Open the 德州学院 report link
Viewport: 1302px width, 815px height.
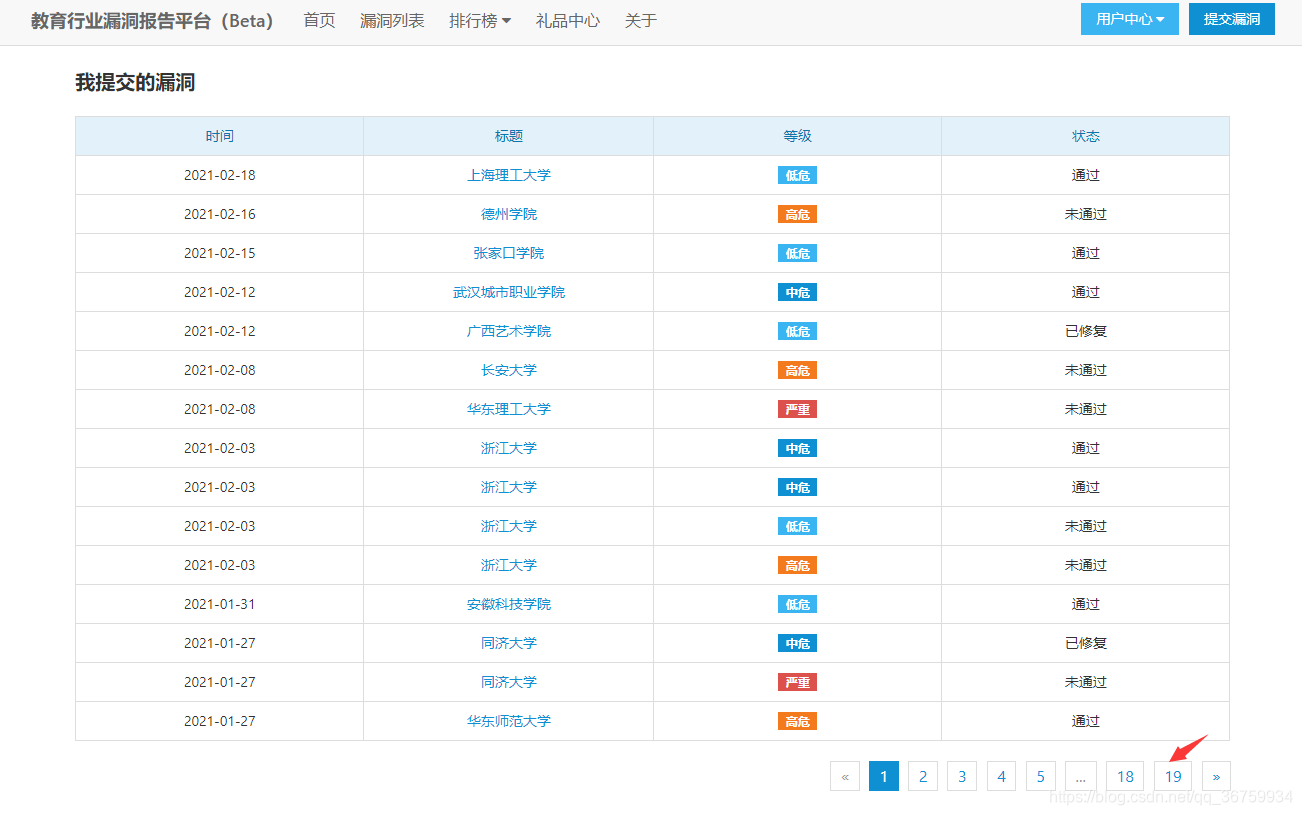point(509,214)
